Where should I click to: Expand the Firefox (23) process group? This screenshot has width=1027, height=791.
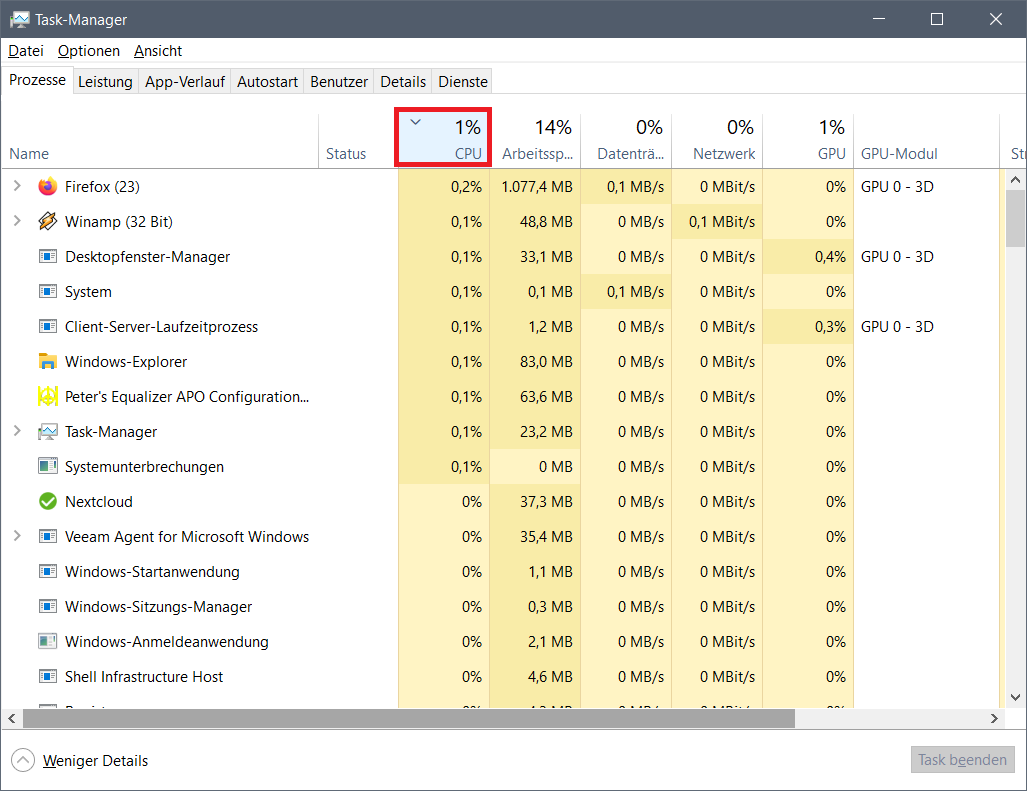(x=17, y=186)
